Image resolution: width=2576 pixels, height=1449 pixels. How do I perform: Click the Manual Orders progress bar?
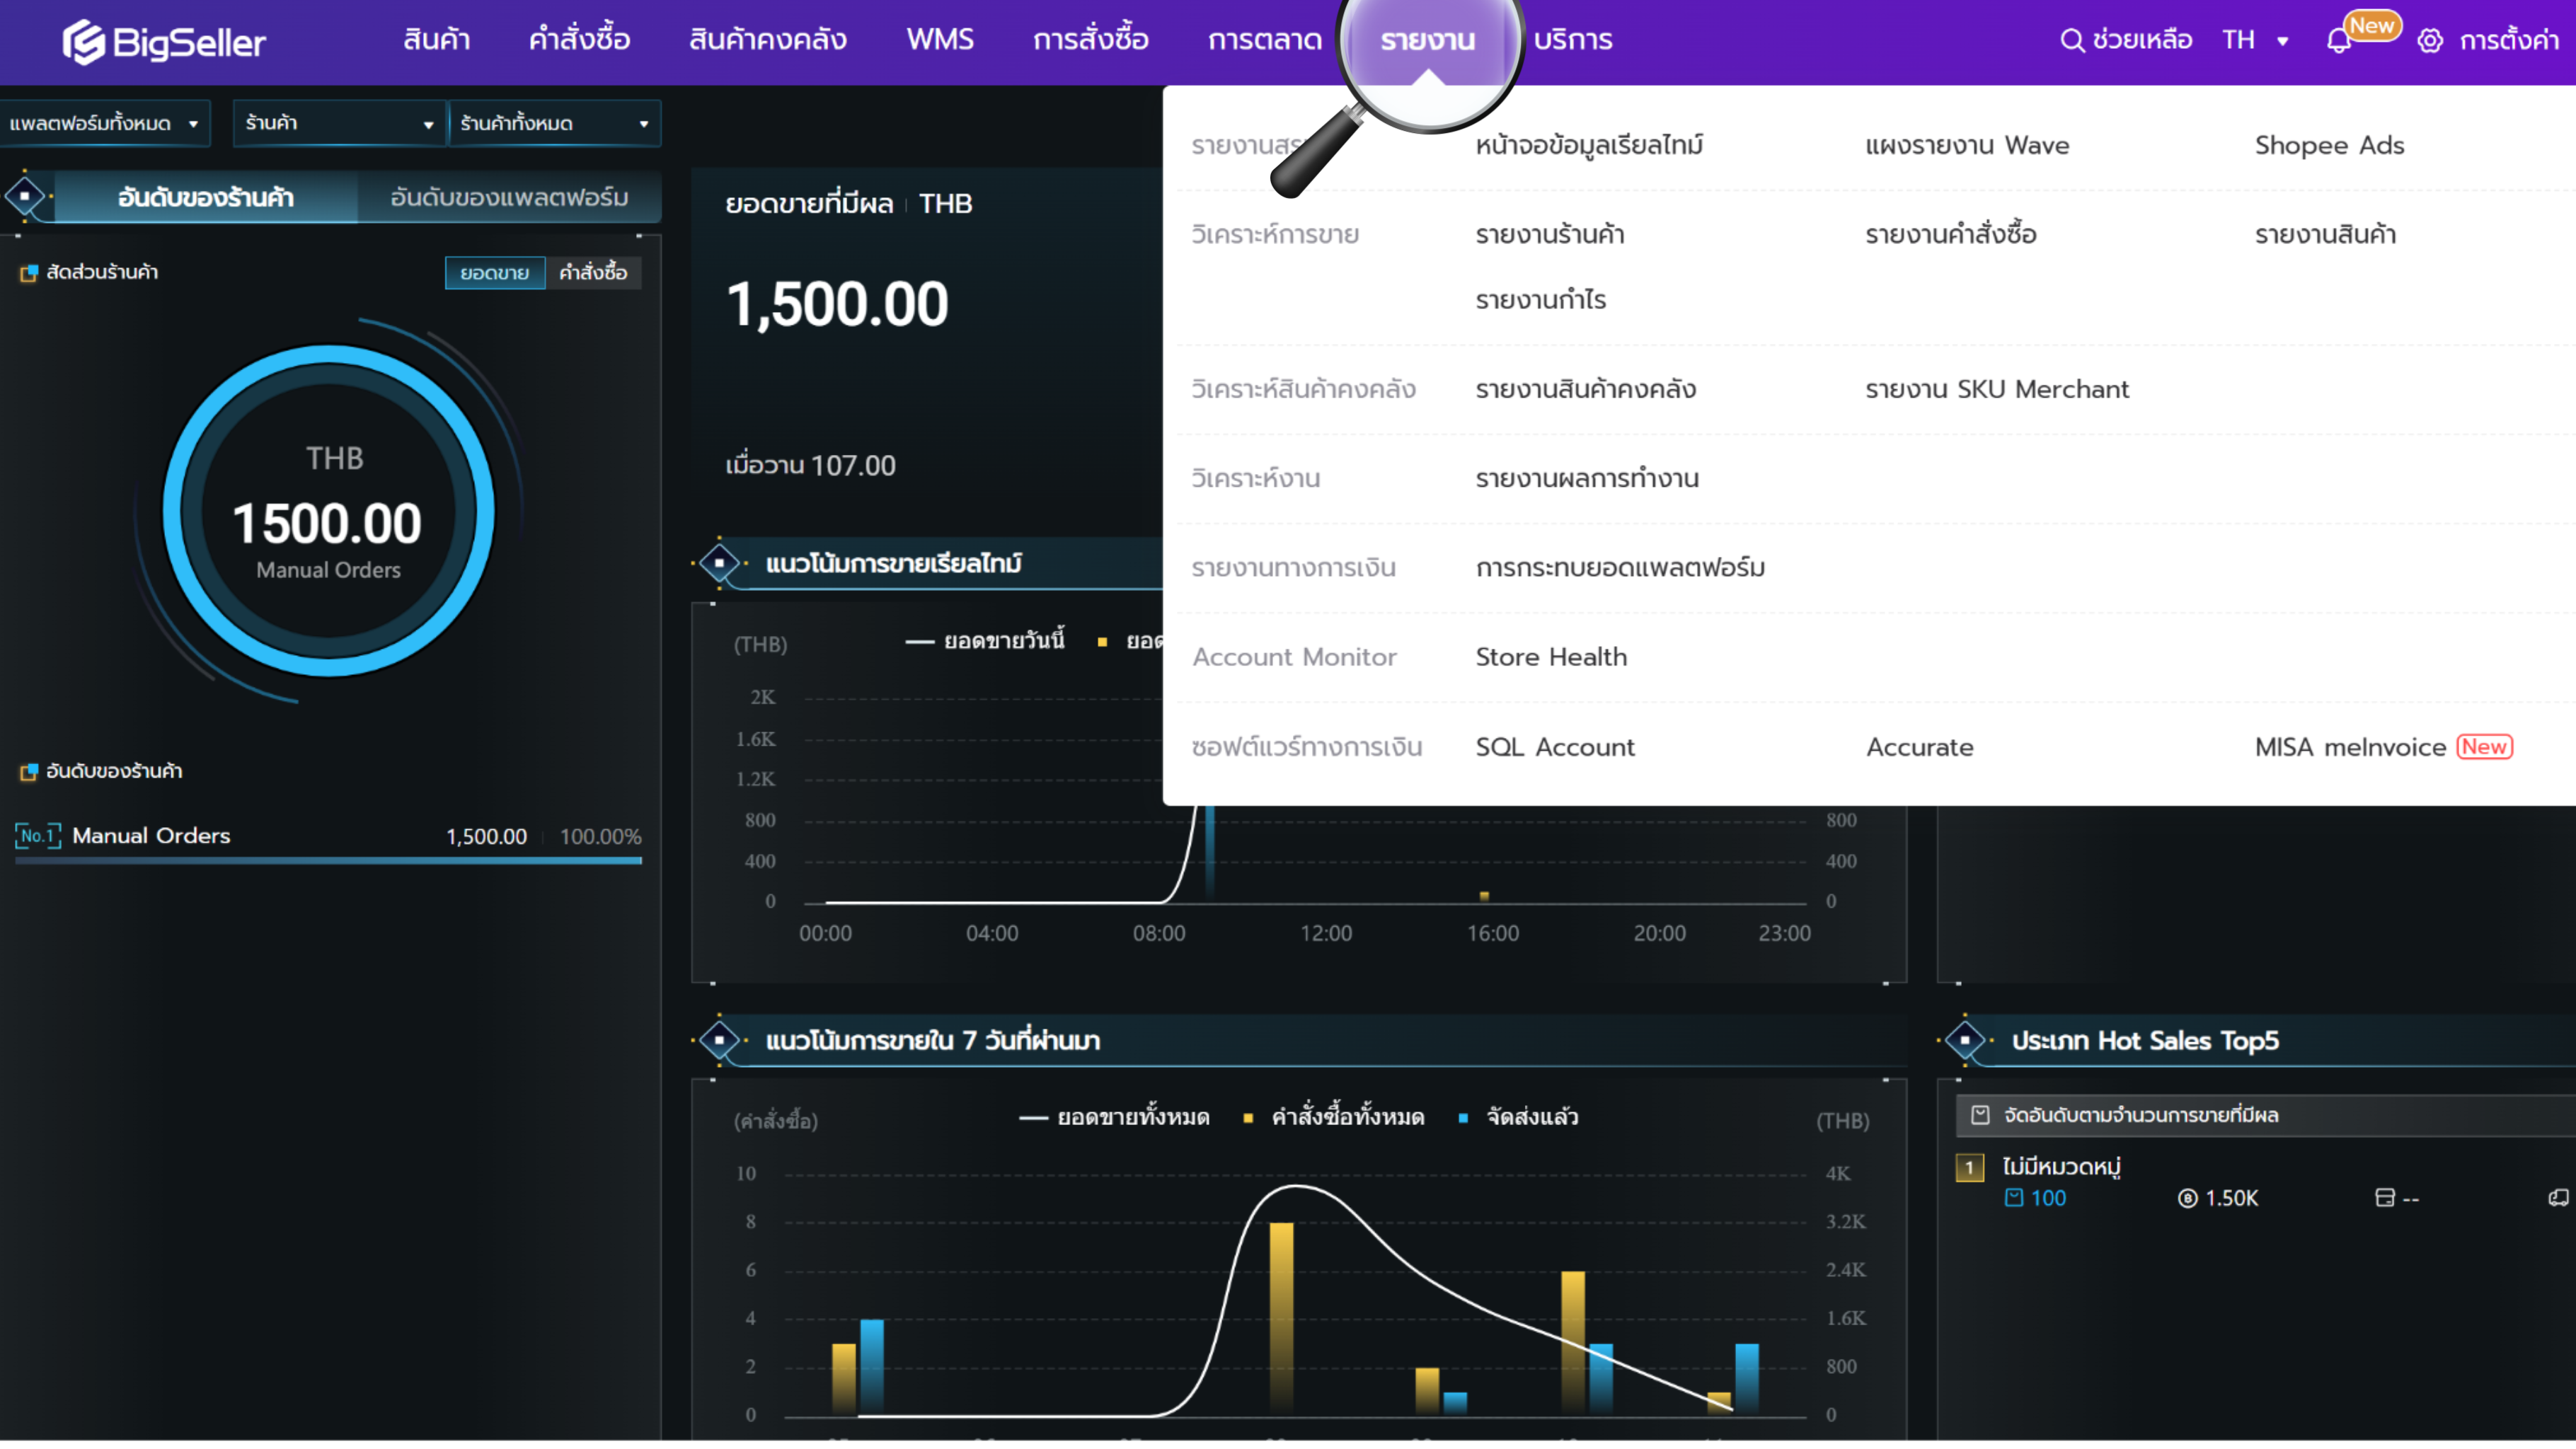[x=328, y=860]
